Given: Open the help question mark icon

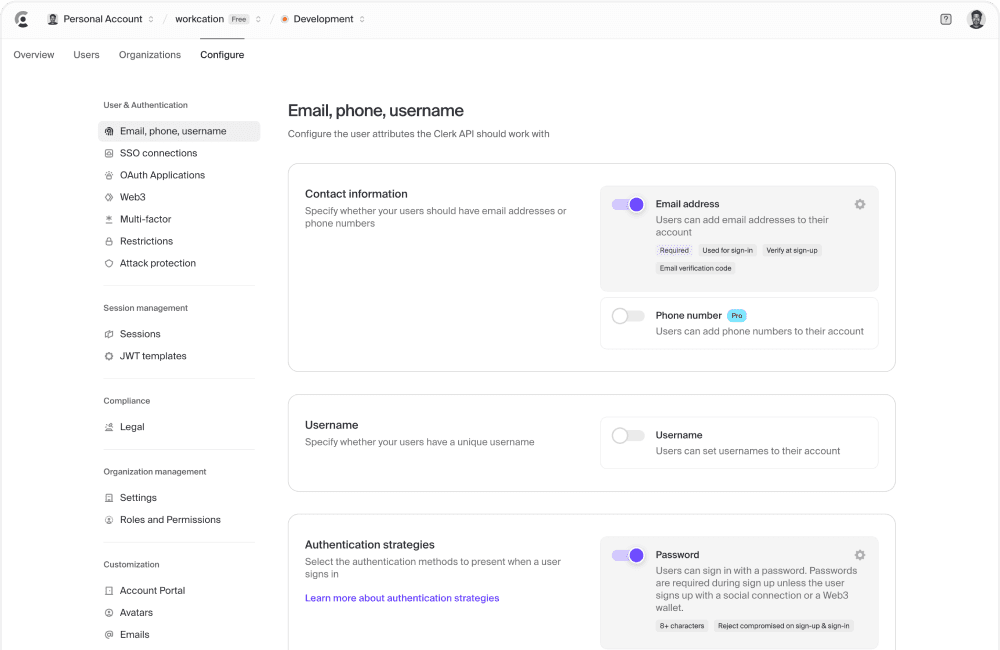Looking at the screenshot, I should coord(946,19).
